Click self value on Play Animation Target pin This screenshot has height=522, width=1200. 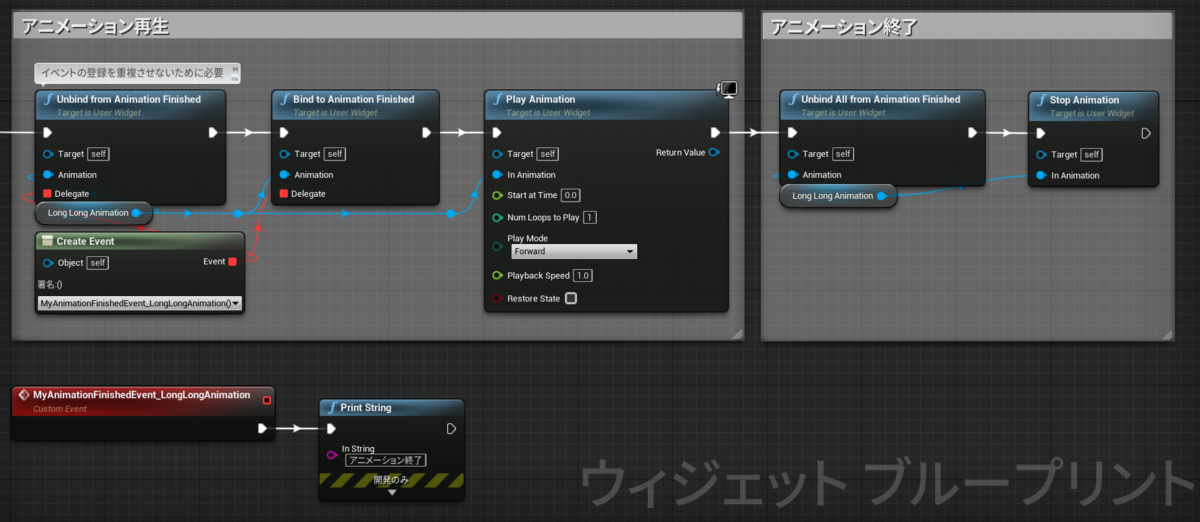pos(547,154)
